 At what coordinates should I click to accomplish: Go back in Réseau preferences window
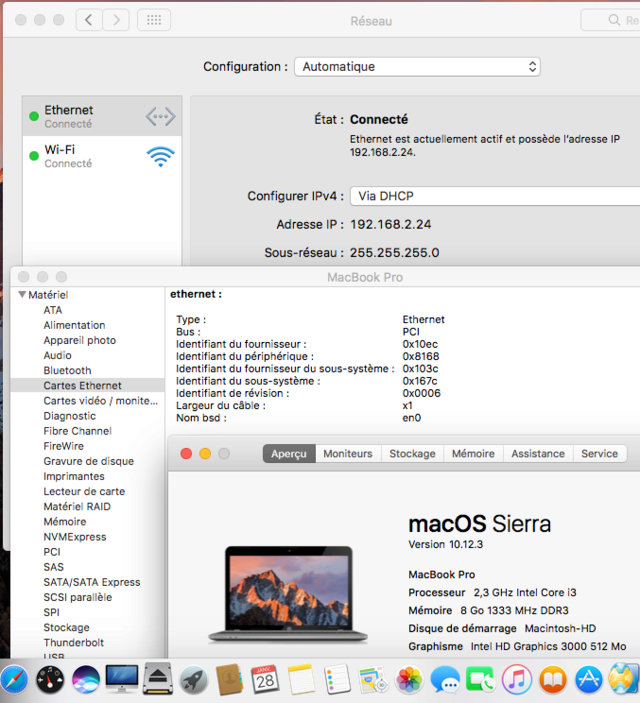point(89,20)
